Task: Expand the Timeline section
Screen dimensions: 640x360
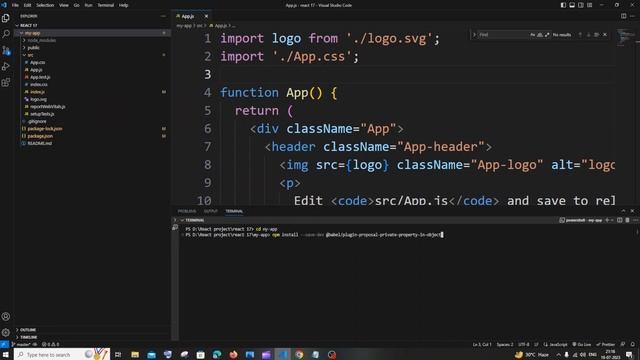Action: (92, 337)
